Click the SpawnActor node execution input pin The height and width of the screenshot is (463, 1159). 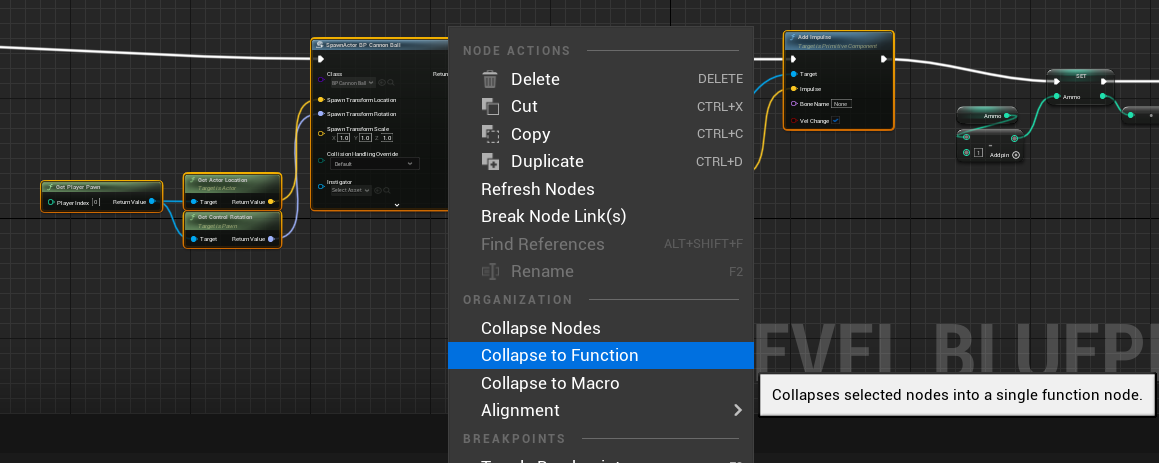click(321, 59)
